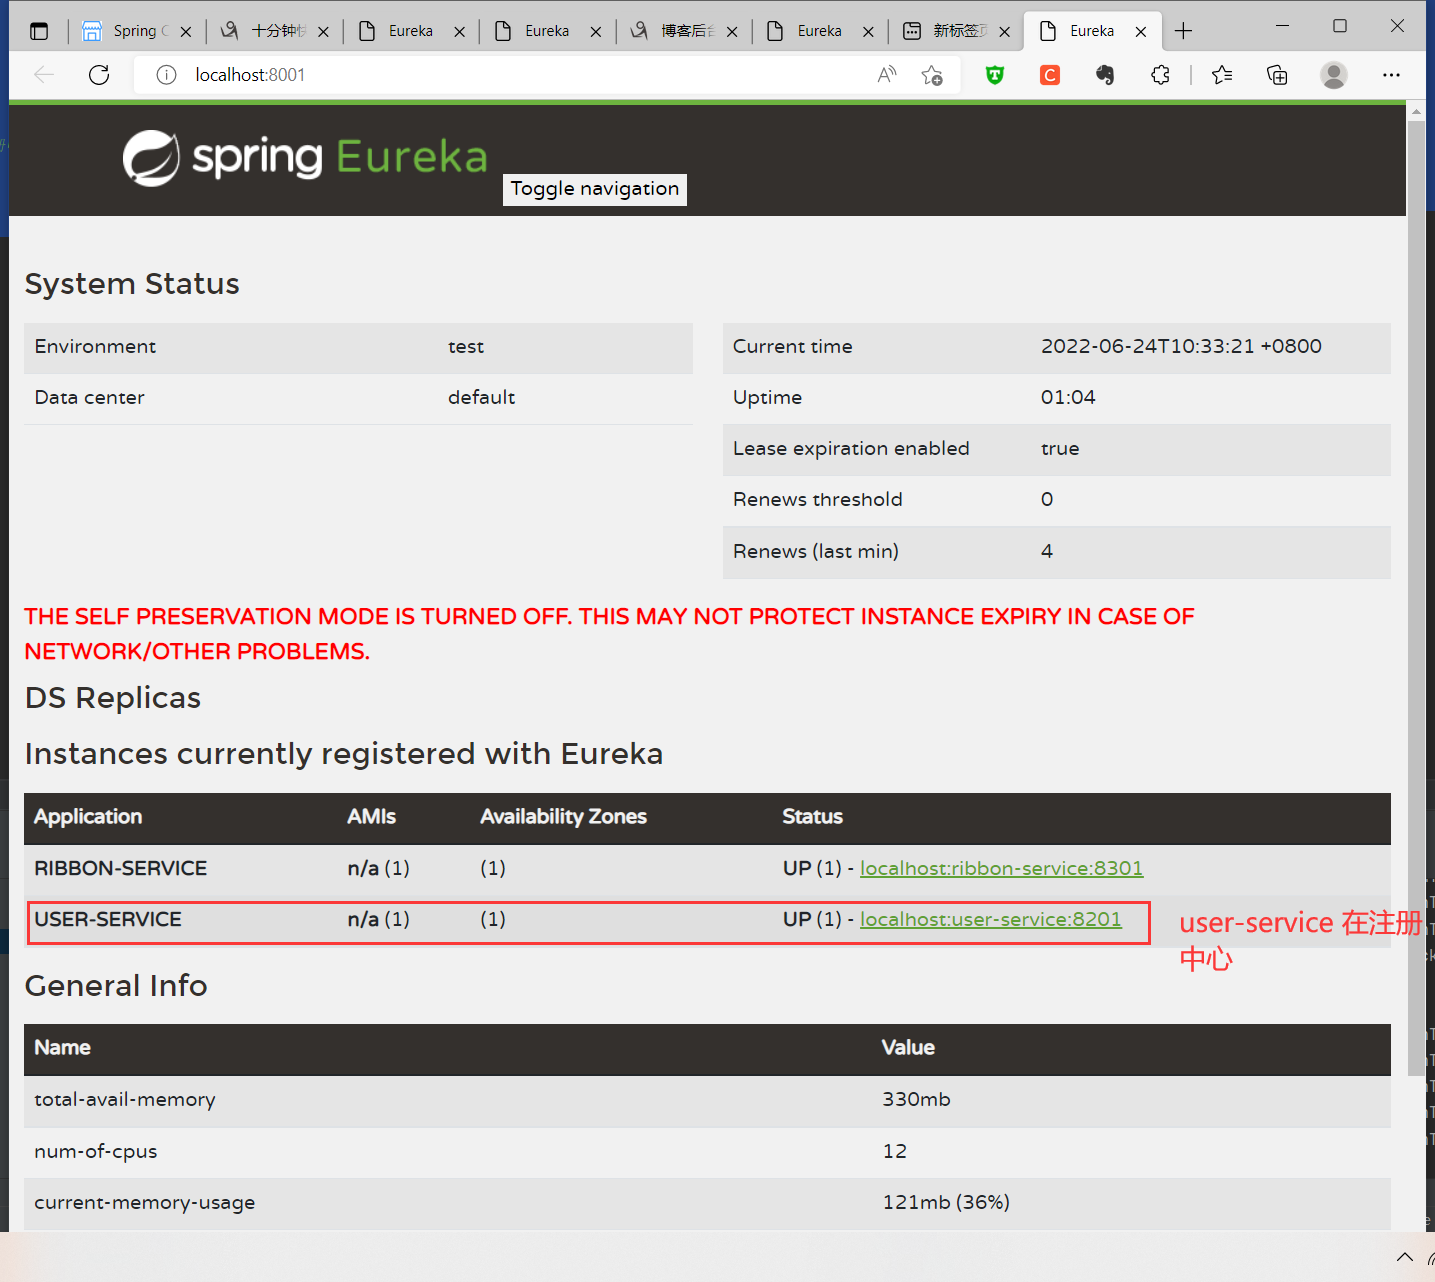This screenshot has height=1282, width=1435.
Task: Click the Uptime value 01:04
Action: (x=1068, y=397)
